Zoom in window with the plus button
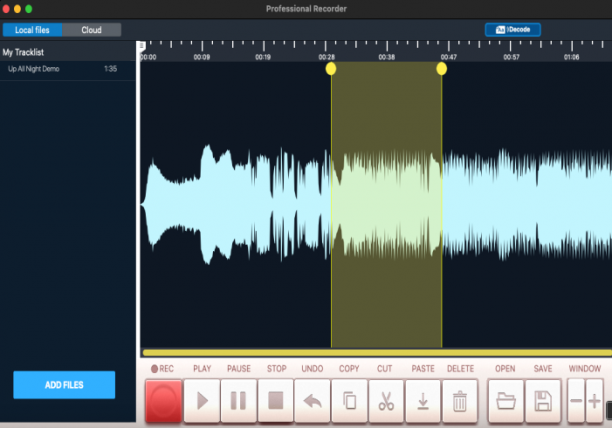The image size is (612, 428). coord(594,401)
